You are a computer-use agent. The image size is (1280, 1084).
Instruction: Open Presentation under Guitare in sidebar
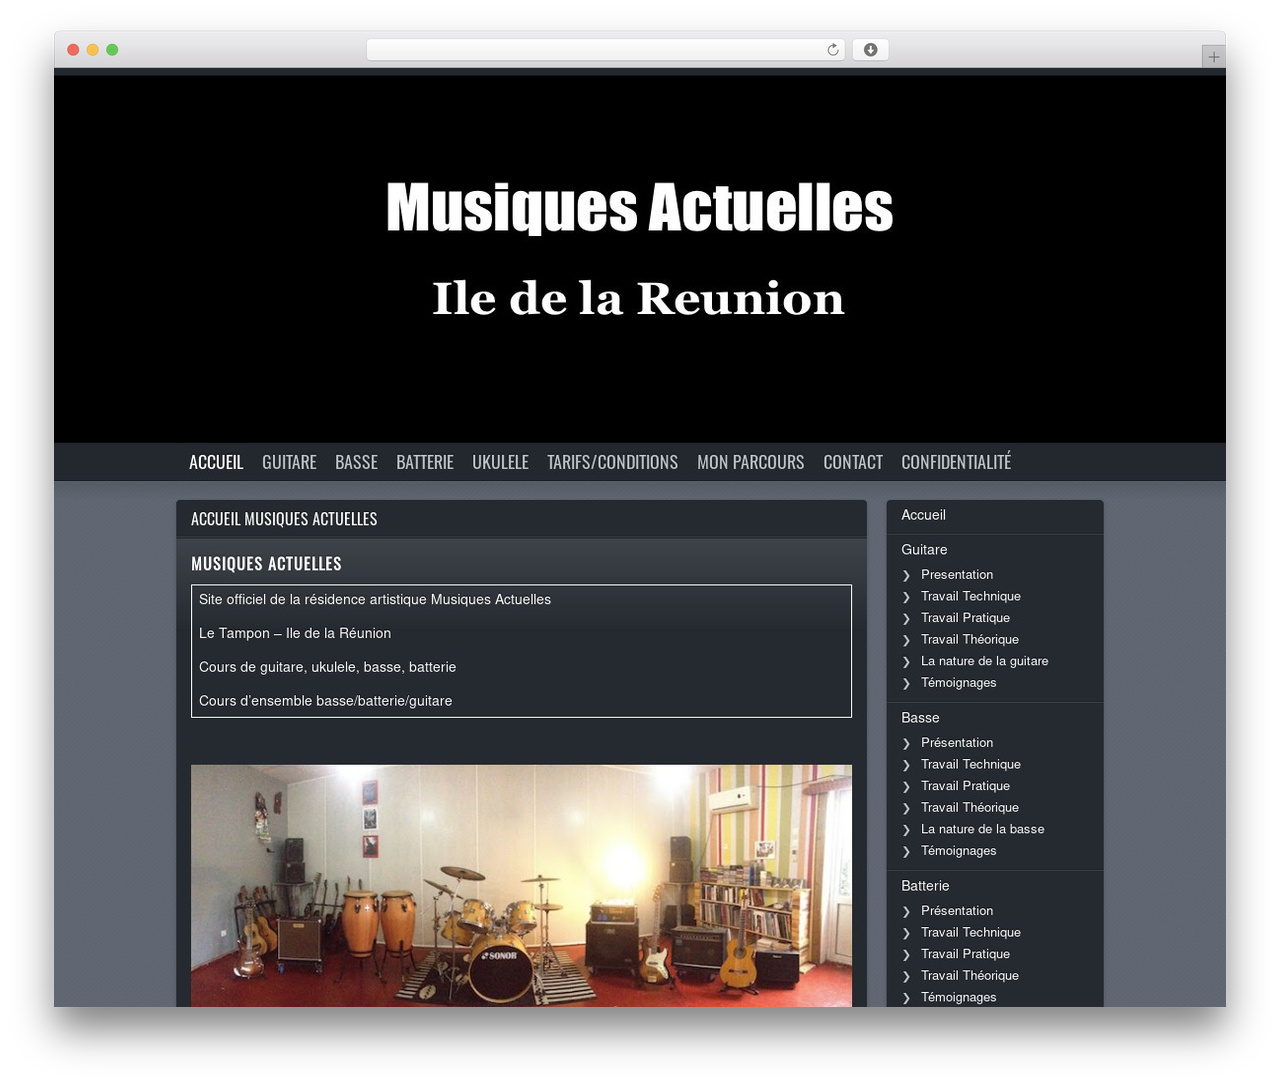coord(957,575)
